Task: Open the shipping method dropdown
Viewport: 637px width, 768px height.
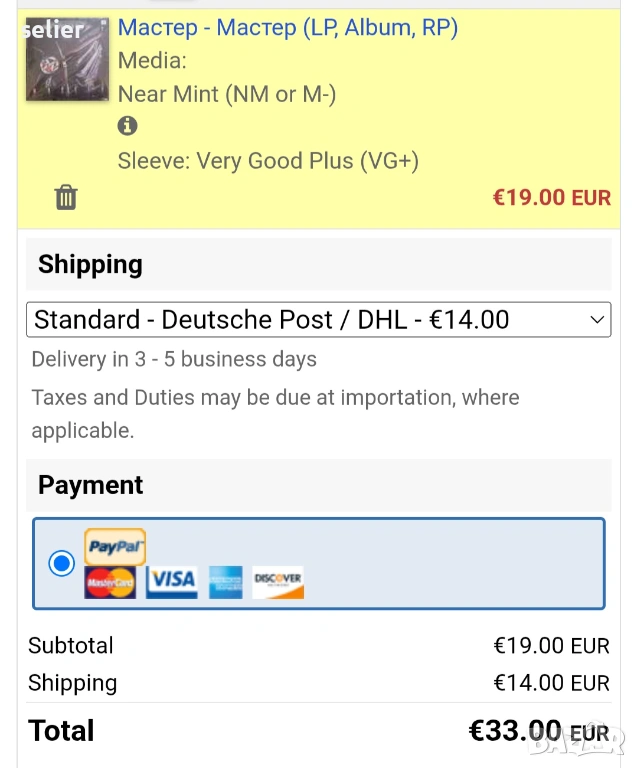Action: (318, 320)
